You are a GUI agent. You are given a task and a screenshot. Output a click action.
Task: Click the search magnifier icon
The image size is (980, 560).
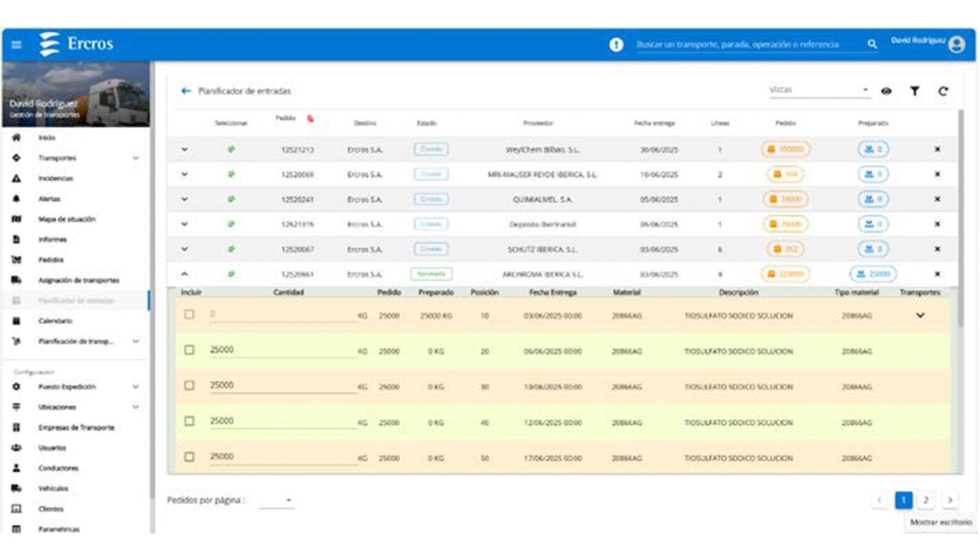[872, 45]
